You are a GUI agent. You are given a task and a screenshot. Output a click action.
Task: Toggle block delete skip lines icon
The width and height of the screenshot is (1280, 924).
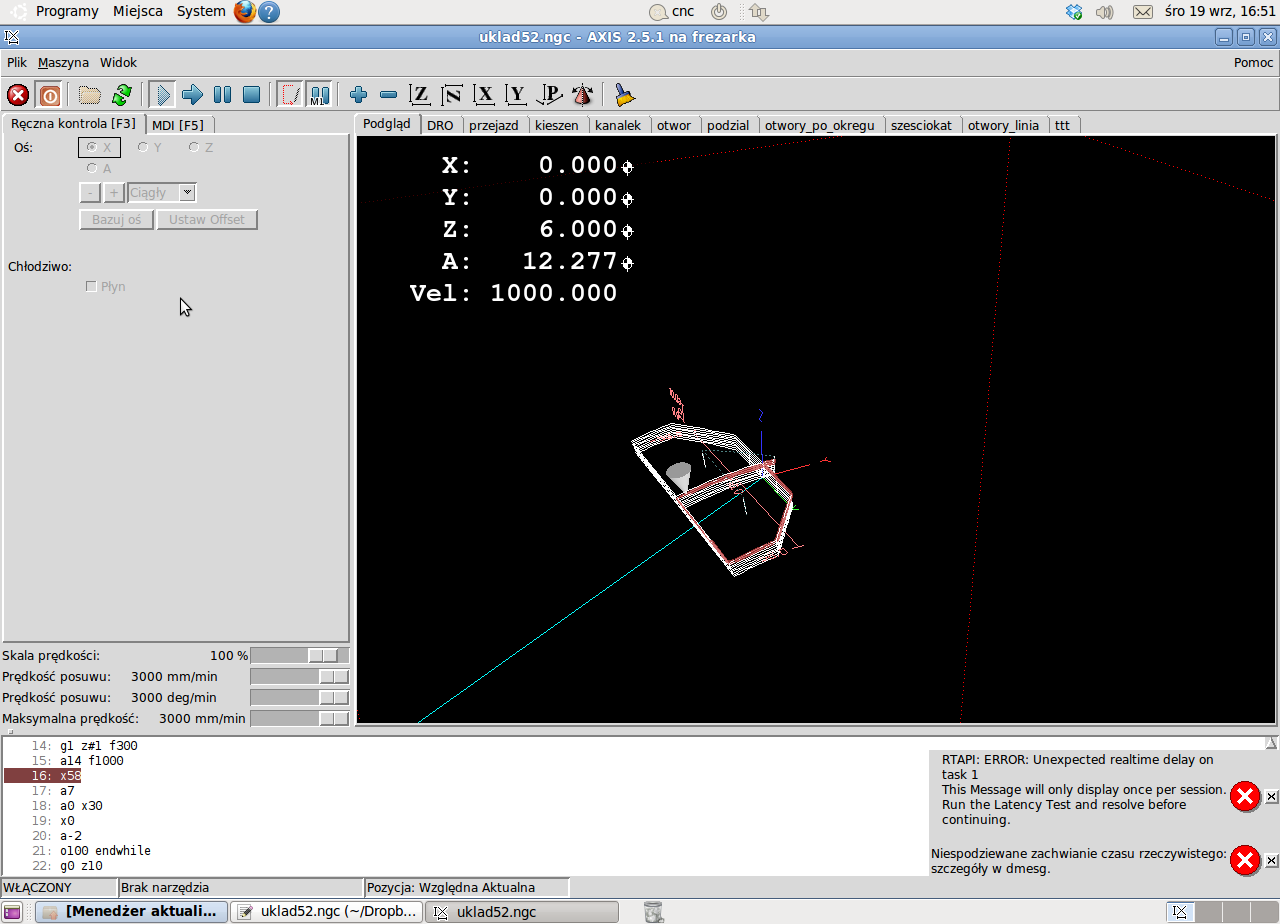point(290,95)
